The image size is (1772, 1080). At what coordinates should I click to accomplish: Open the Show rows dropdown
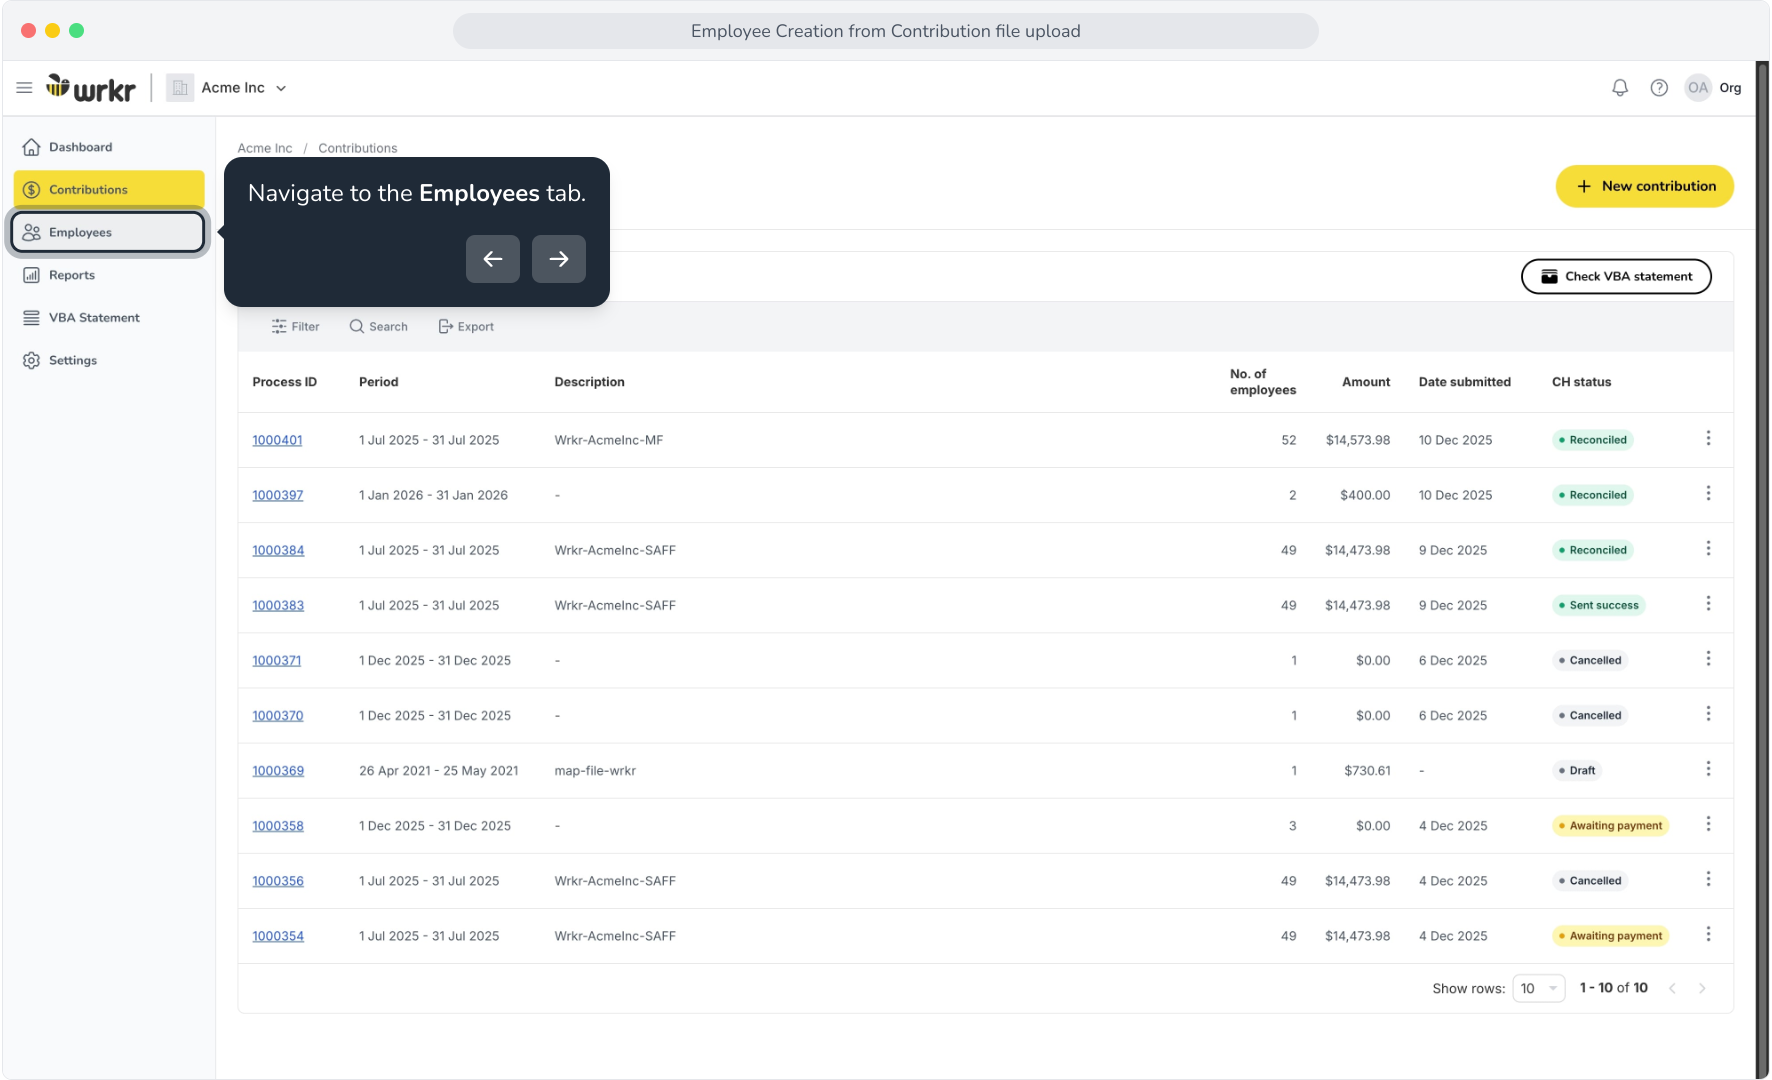tap(1539, 988)
